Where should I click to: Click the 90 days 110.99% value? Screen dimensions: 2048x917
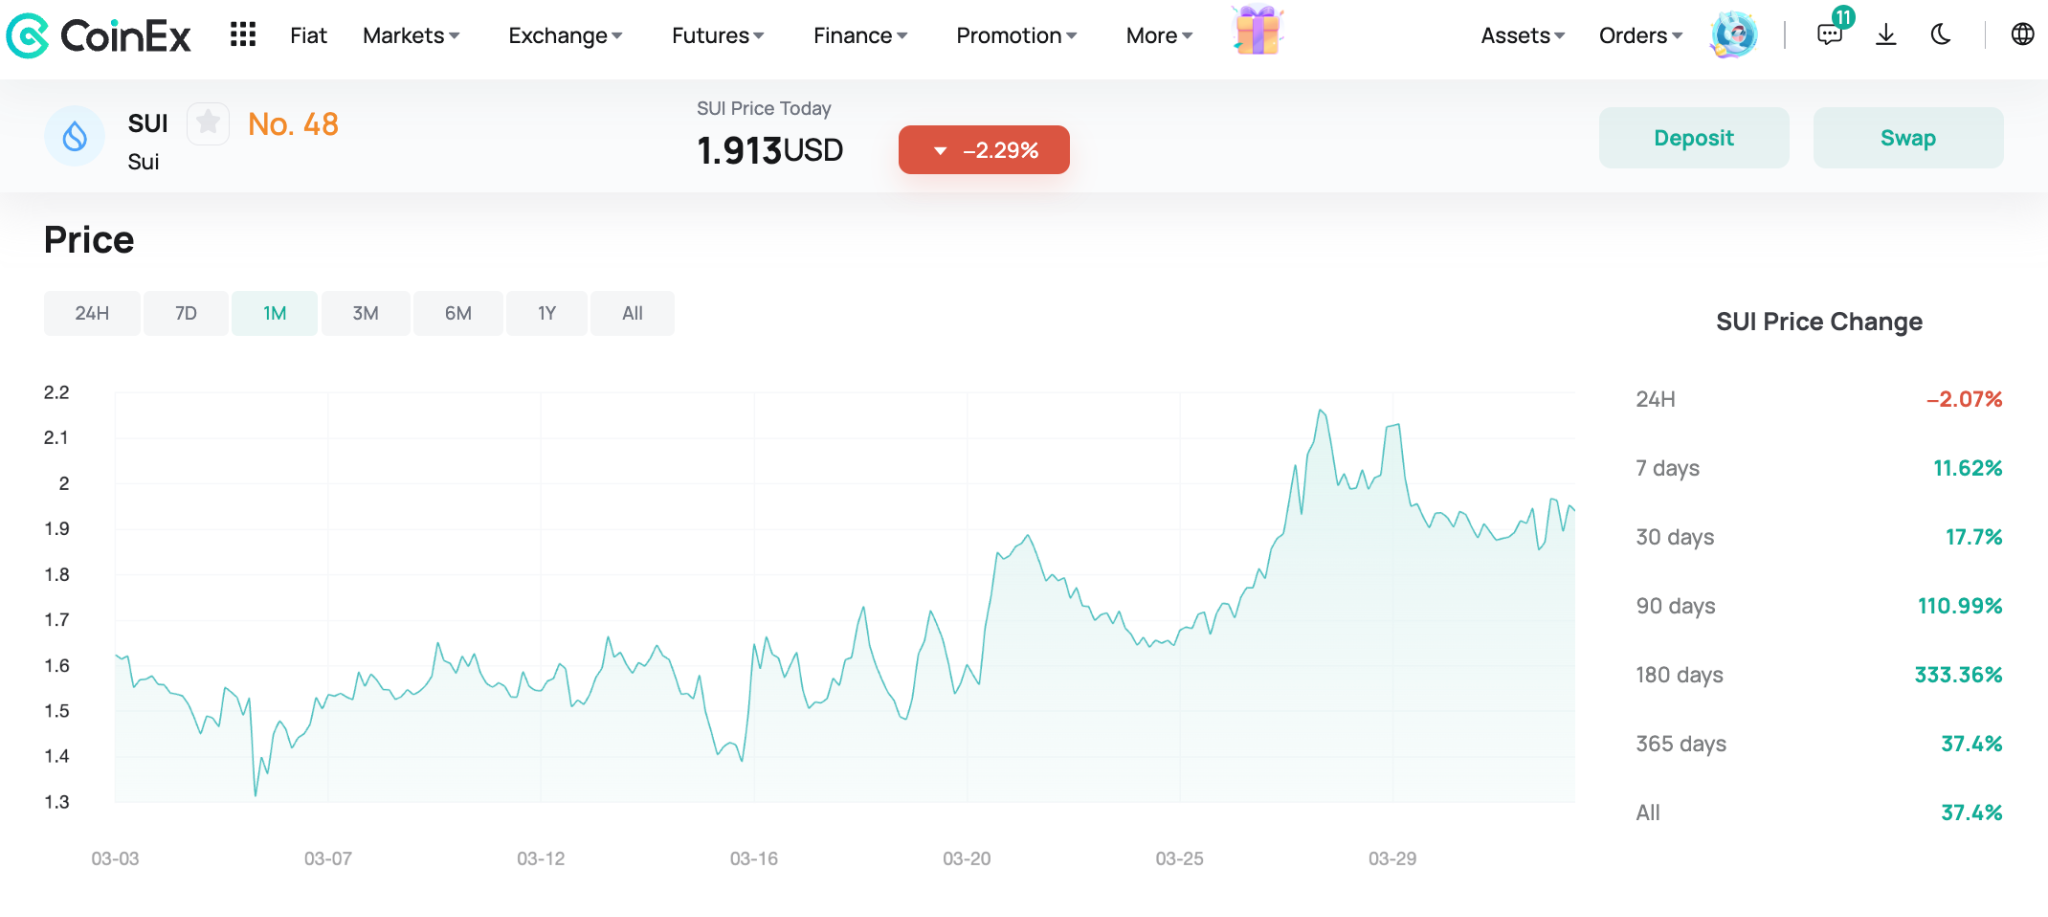pos(1960,606)
